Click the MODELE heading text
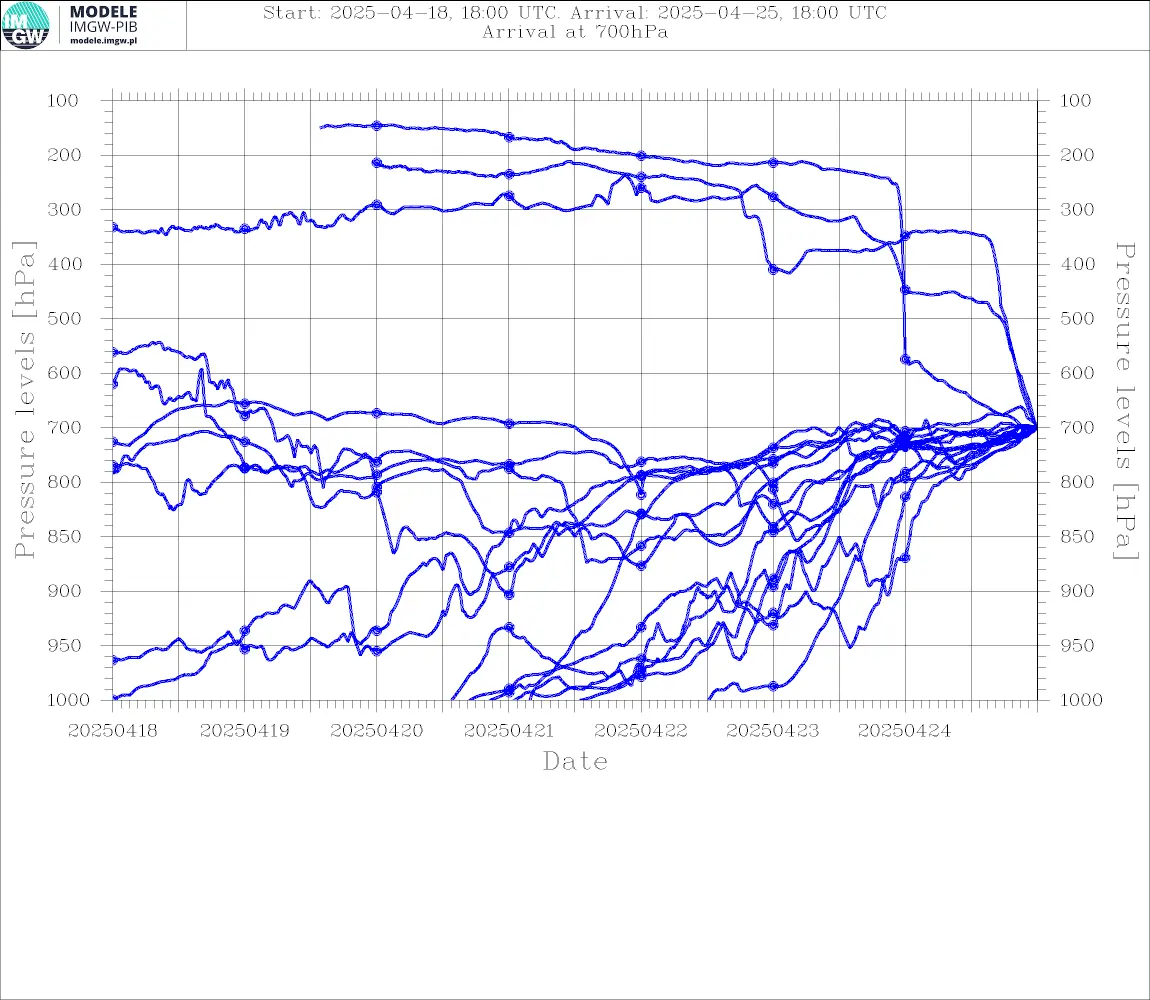 [103, 12]
